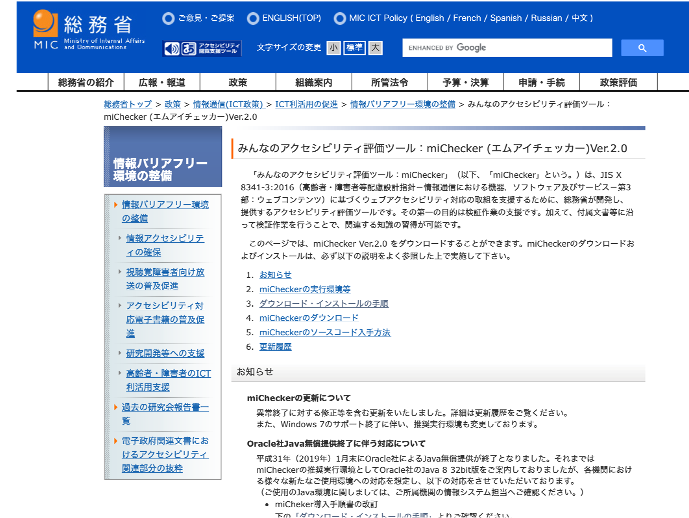The height and width of the screenshot is (518, 689).
Task: Go to 総務省トップ breadcrumb
Action: pos(127,104)
